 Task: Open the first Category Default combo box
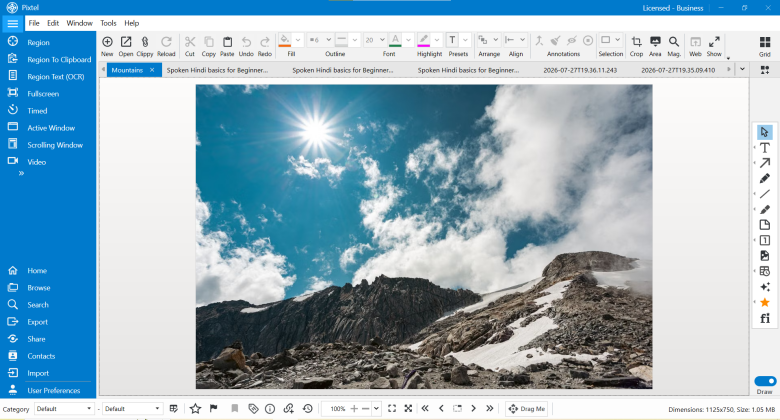pyautogui.click(x=64, y=409)
